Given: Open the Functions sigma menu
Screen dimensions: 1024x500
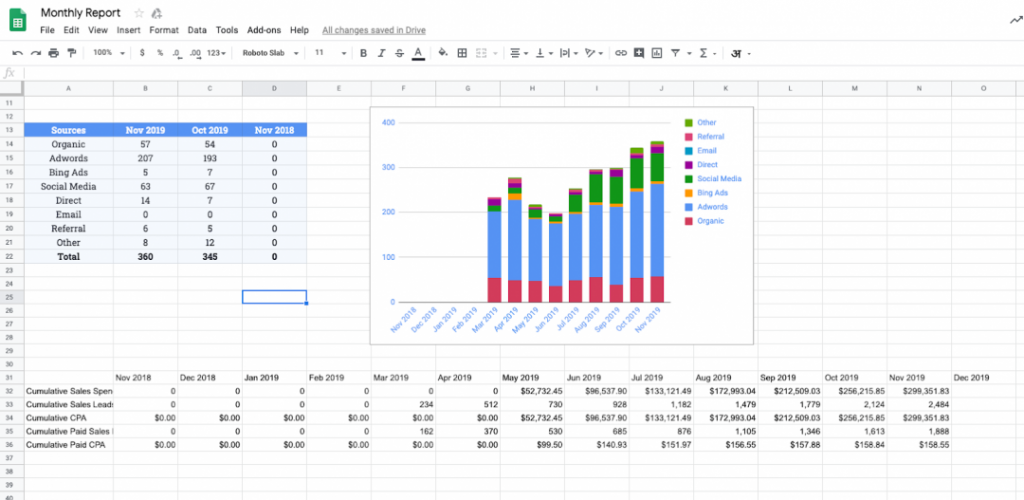Looking at the screenshot, I should tap(708, 53).
